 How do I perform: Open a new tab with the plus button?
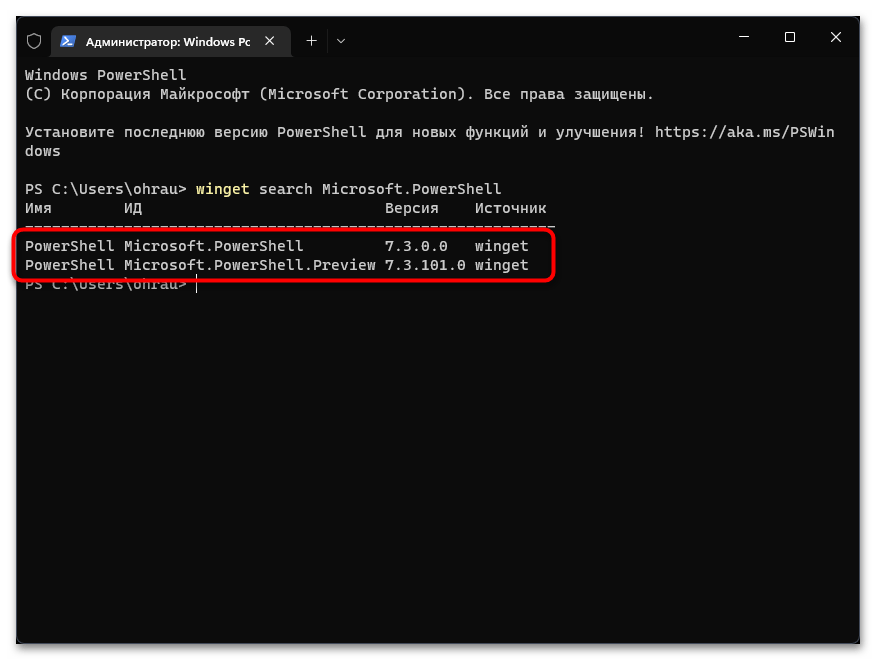pos(311,41)
